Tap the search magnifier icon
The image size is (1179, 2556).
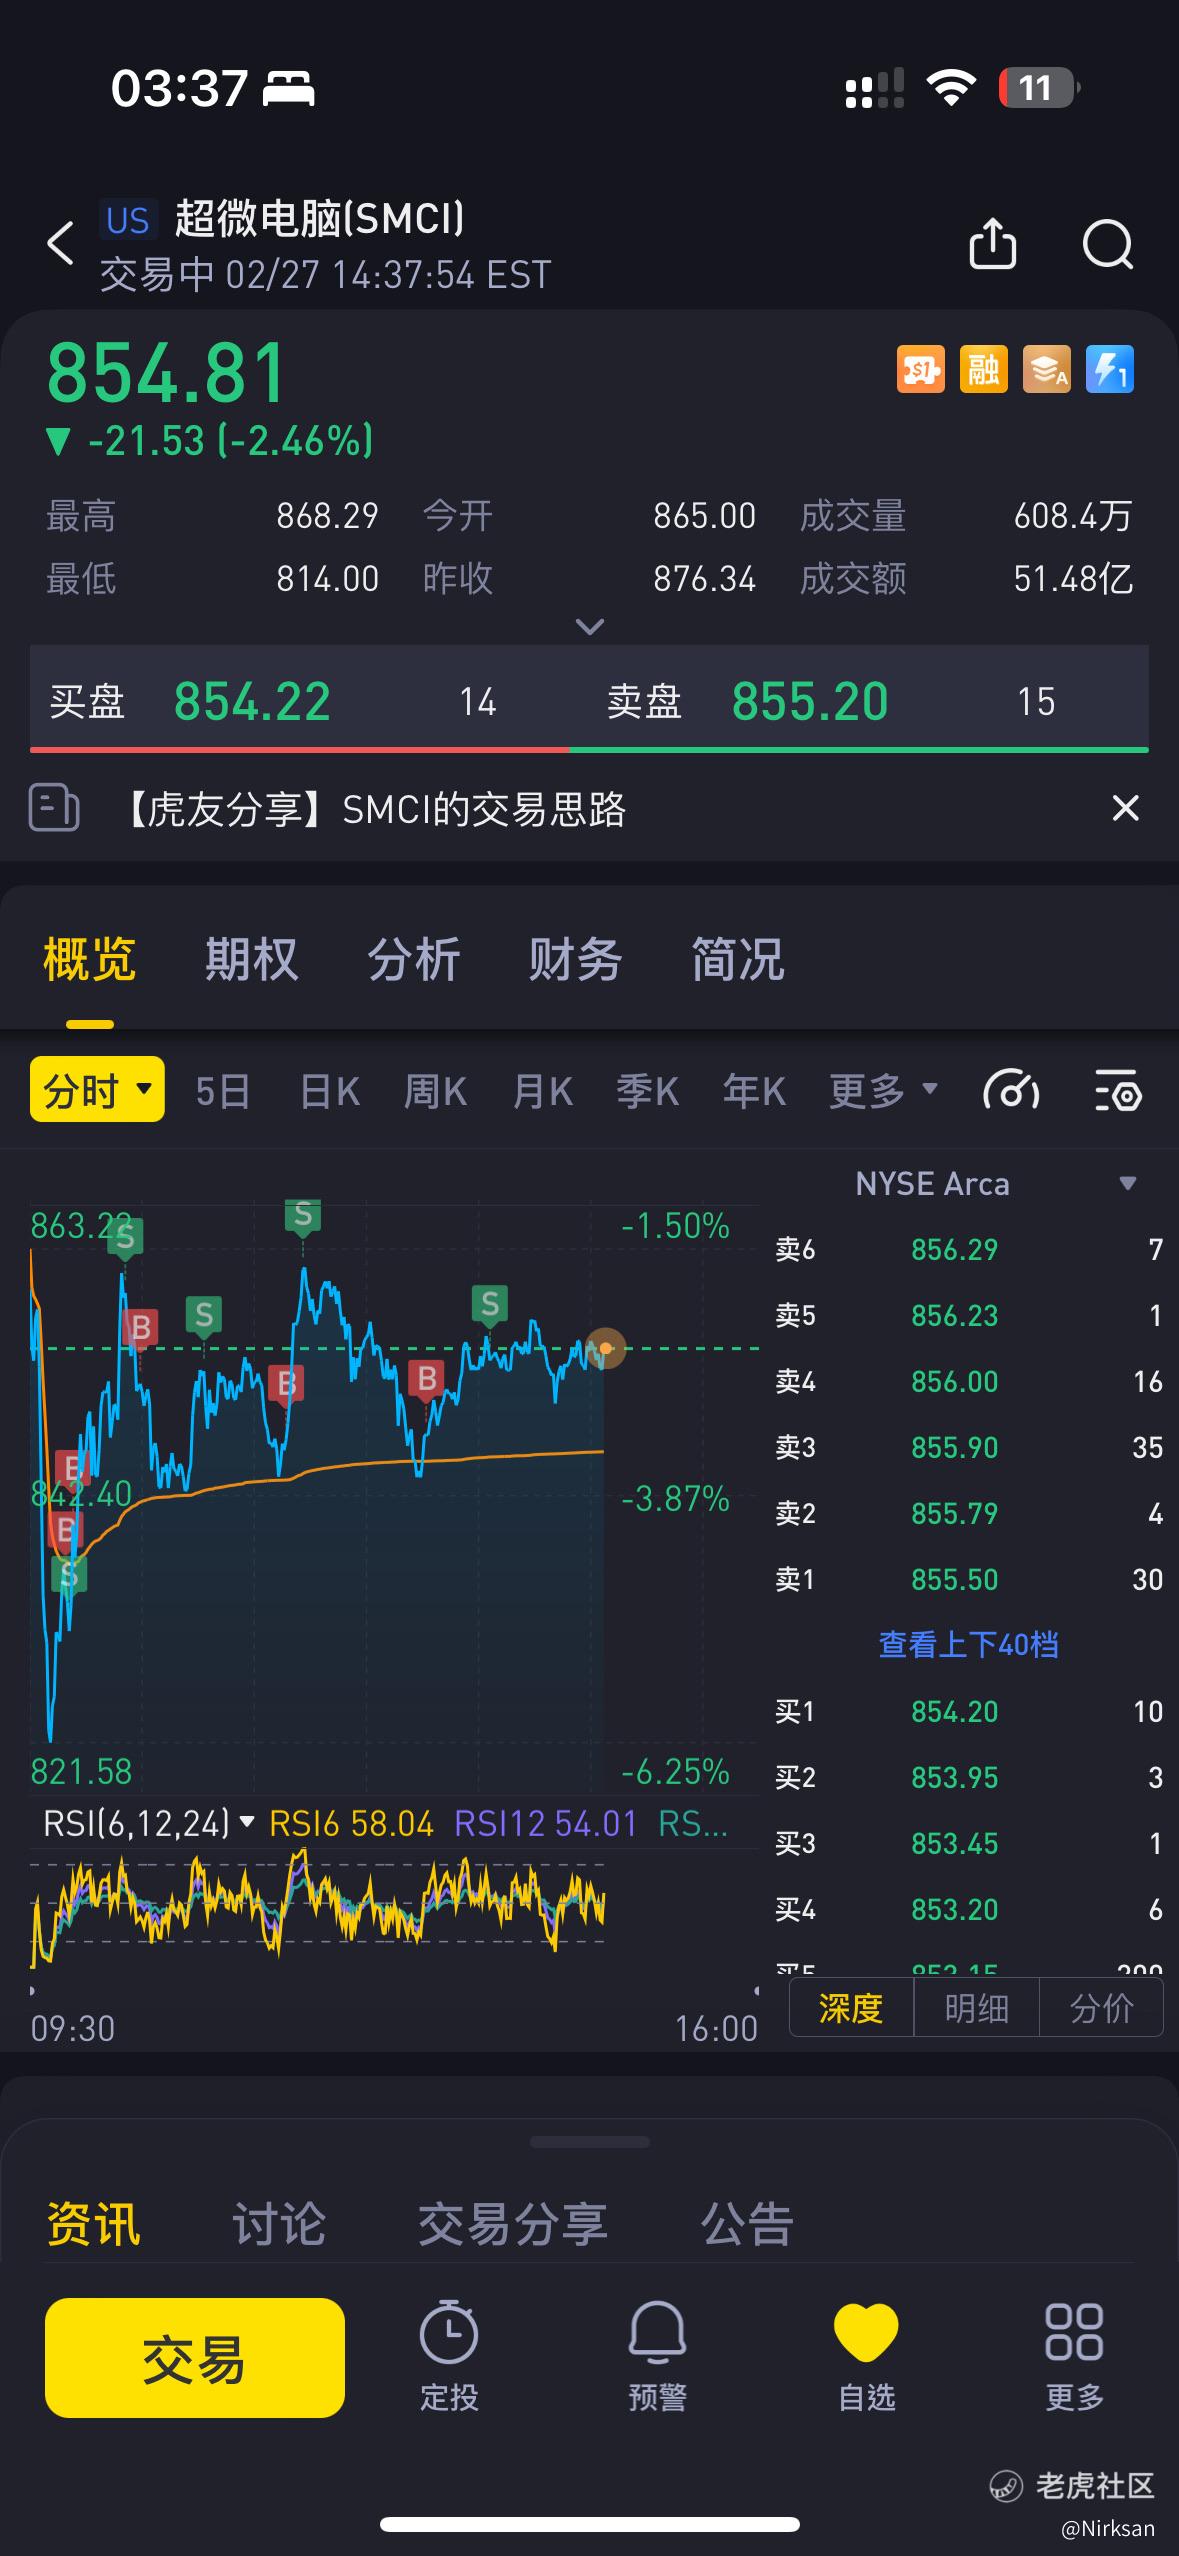pyautogui.click(x=1108, y=244)
